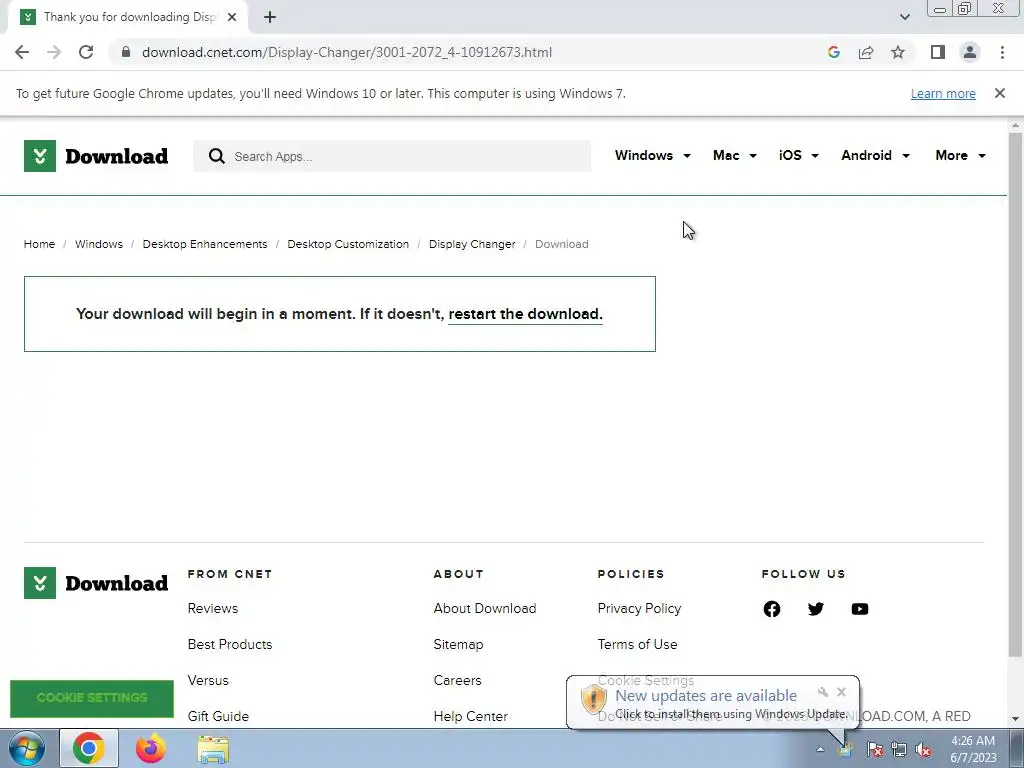Bookmark this page with the star icon

(x=898, y=52)
